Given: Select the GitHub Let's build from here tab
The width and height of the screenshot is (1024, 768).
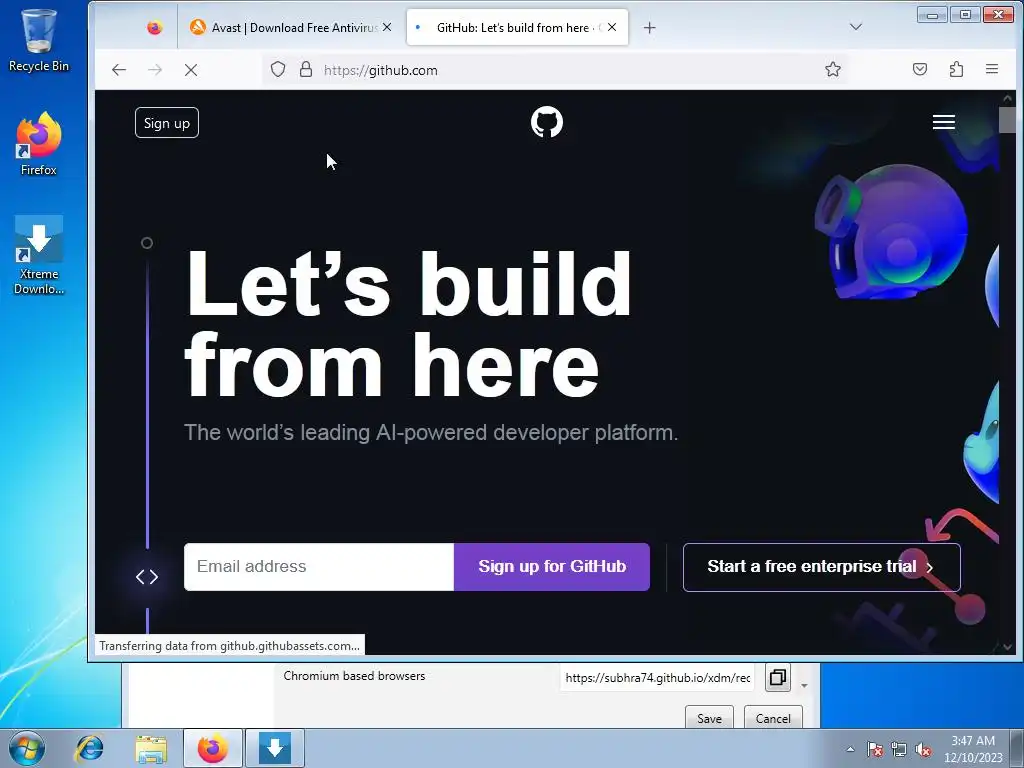Looking at the screenshot, I should click(x=517, y=27).
